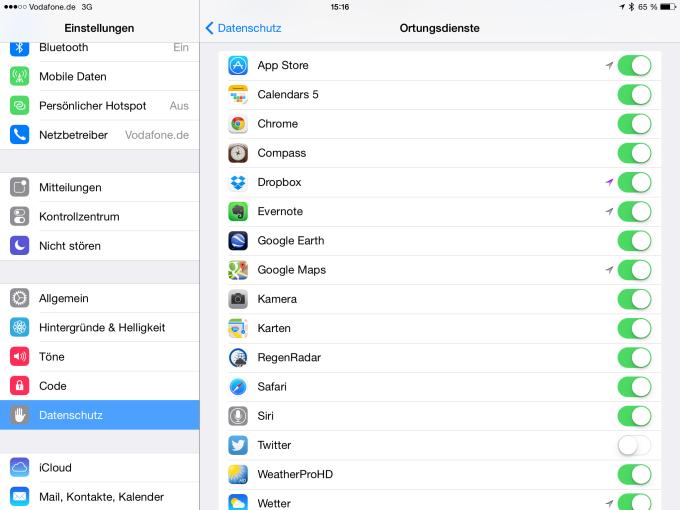Tap the Netzbetreiber phone icon
The image size is (680, 510).
click(x=20, y=135)
